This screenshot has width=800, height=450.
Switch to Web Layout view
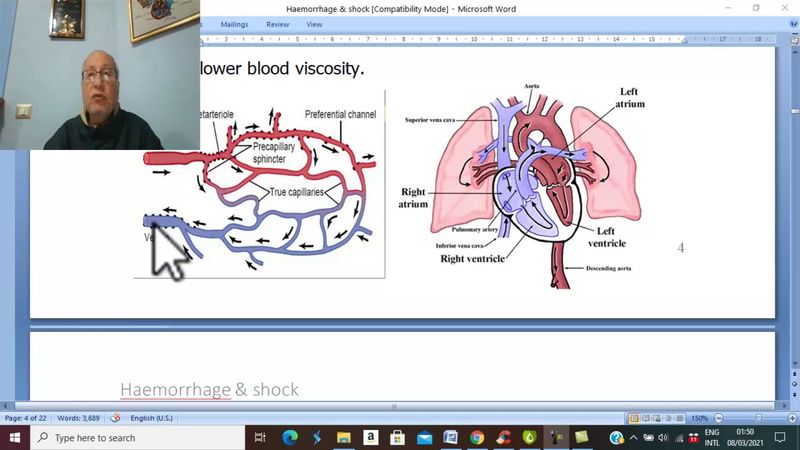point(657,418)
